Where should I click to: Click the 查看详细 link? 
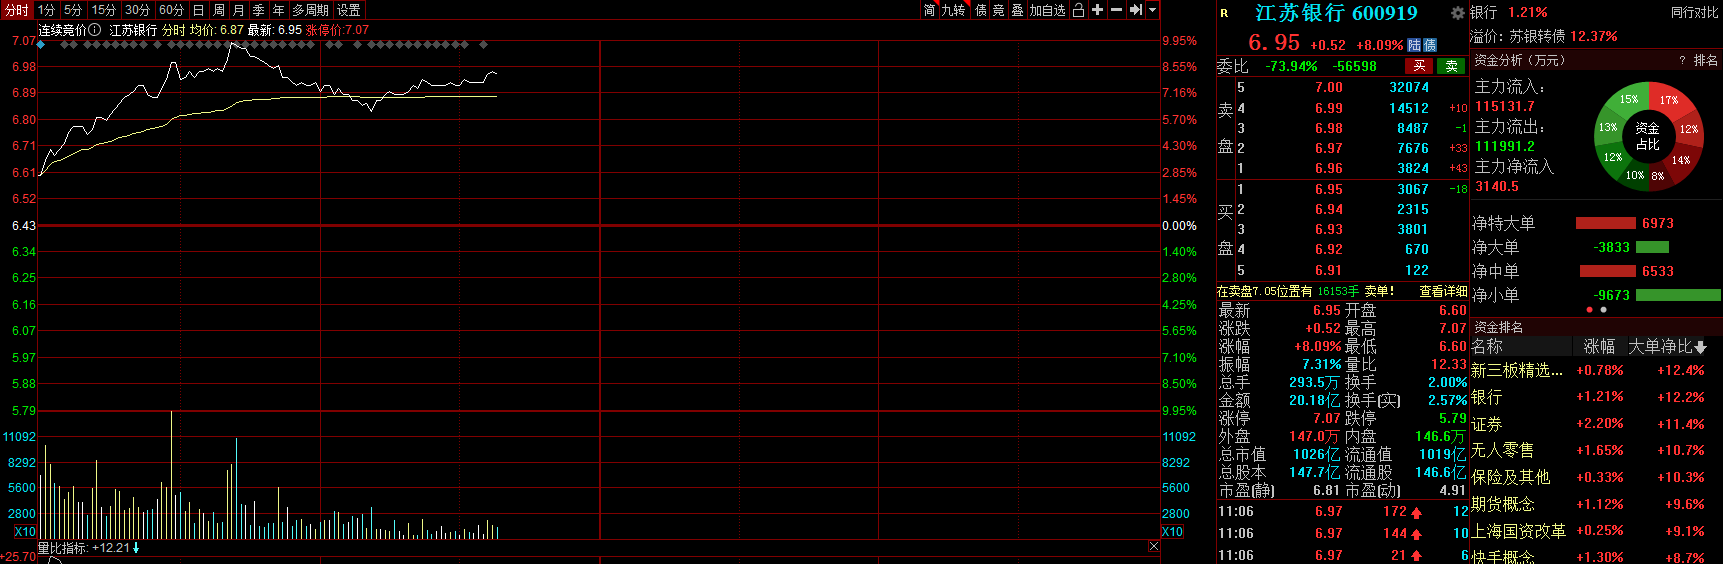(x=1442, y=291)
